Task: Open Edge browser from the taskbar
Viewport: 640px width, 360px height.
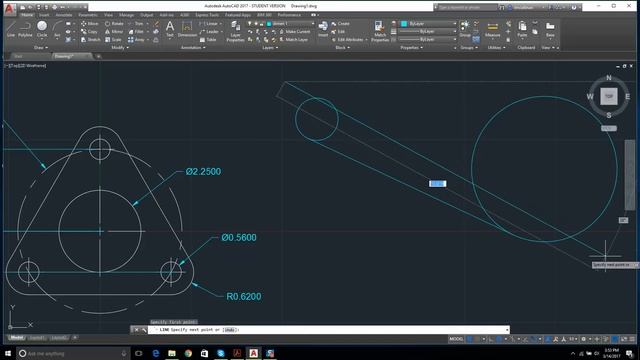Action: pos(156,353)
